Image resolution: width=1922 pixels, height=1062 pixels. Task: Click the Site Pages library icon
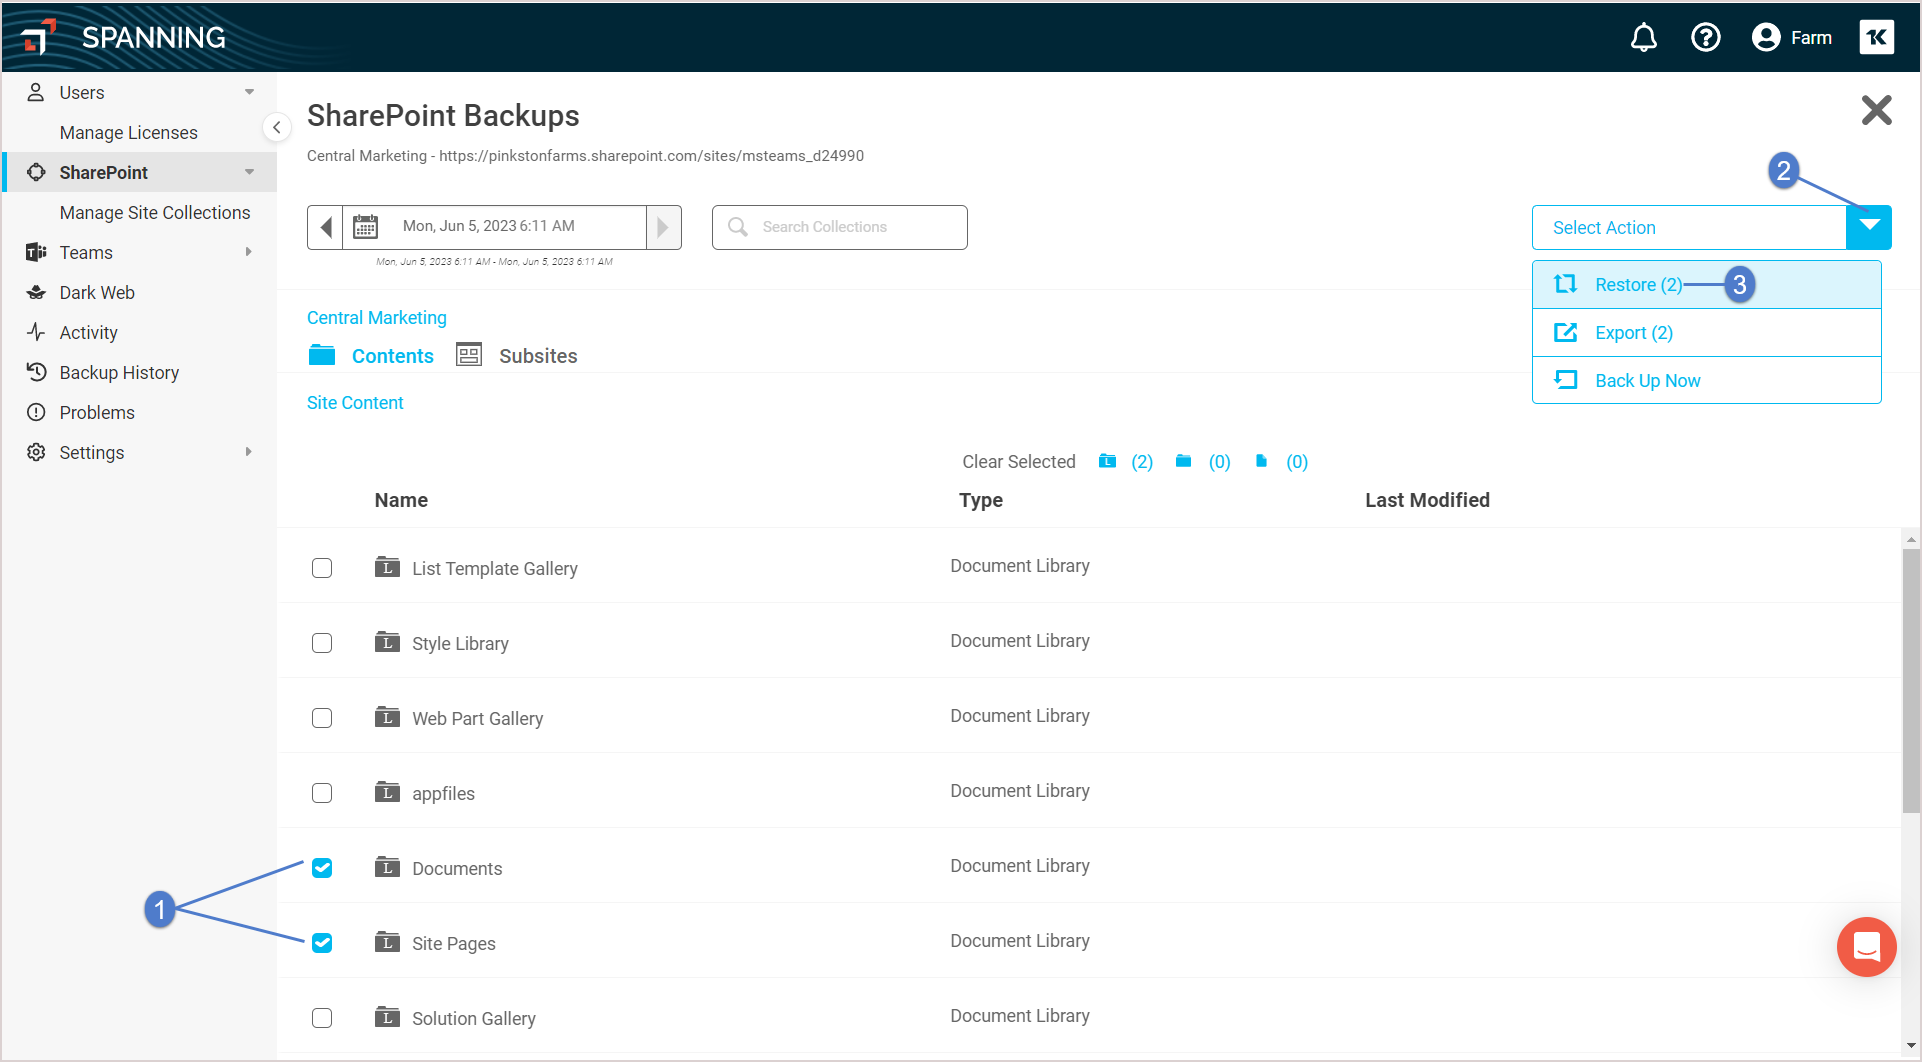tap(387, 942)
